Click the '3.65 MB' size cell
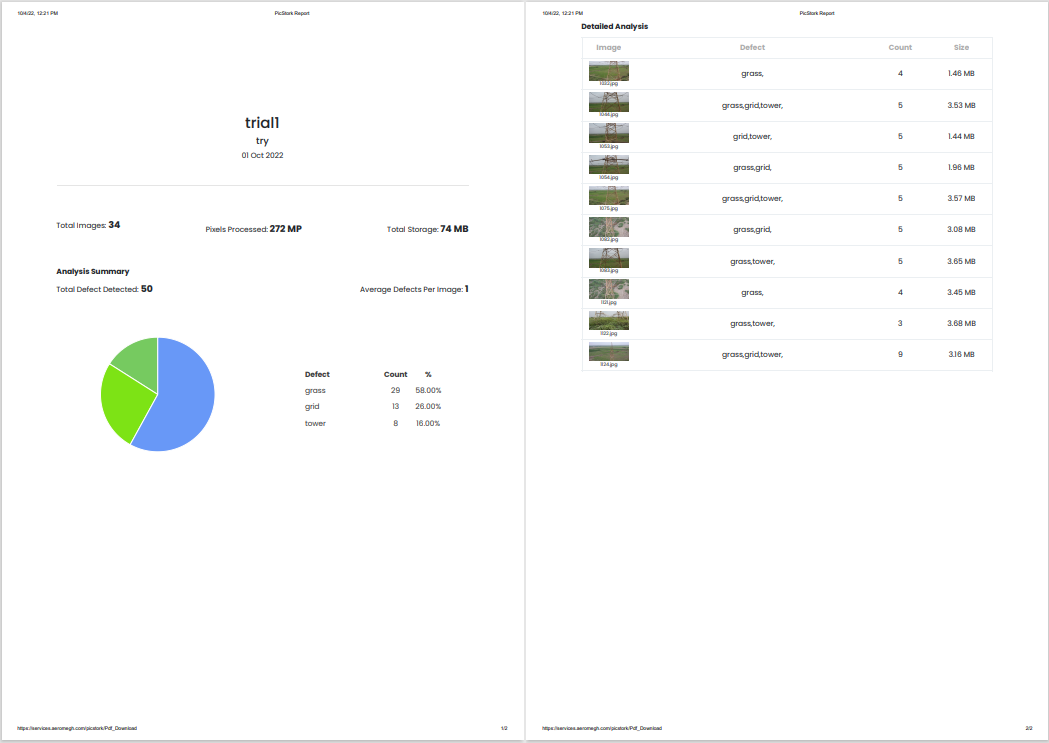Image resolution: width=1049 pixels, height=743 pixels. click(961, 261)
